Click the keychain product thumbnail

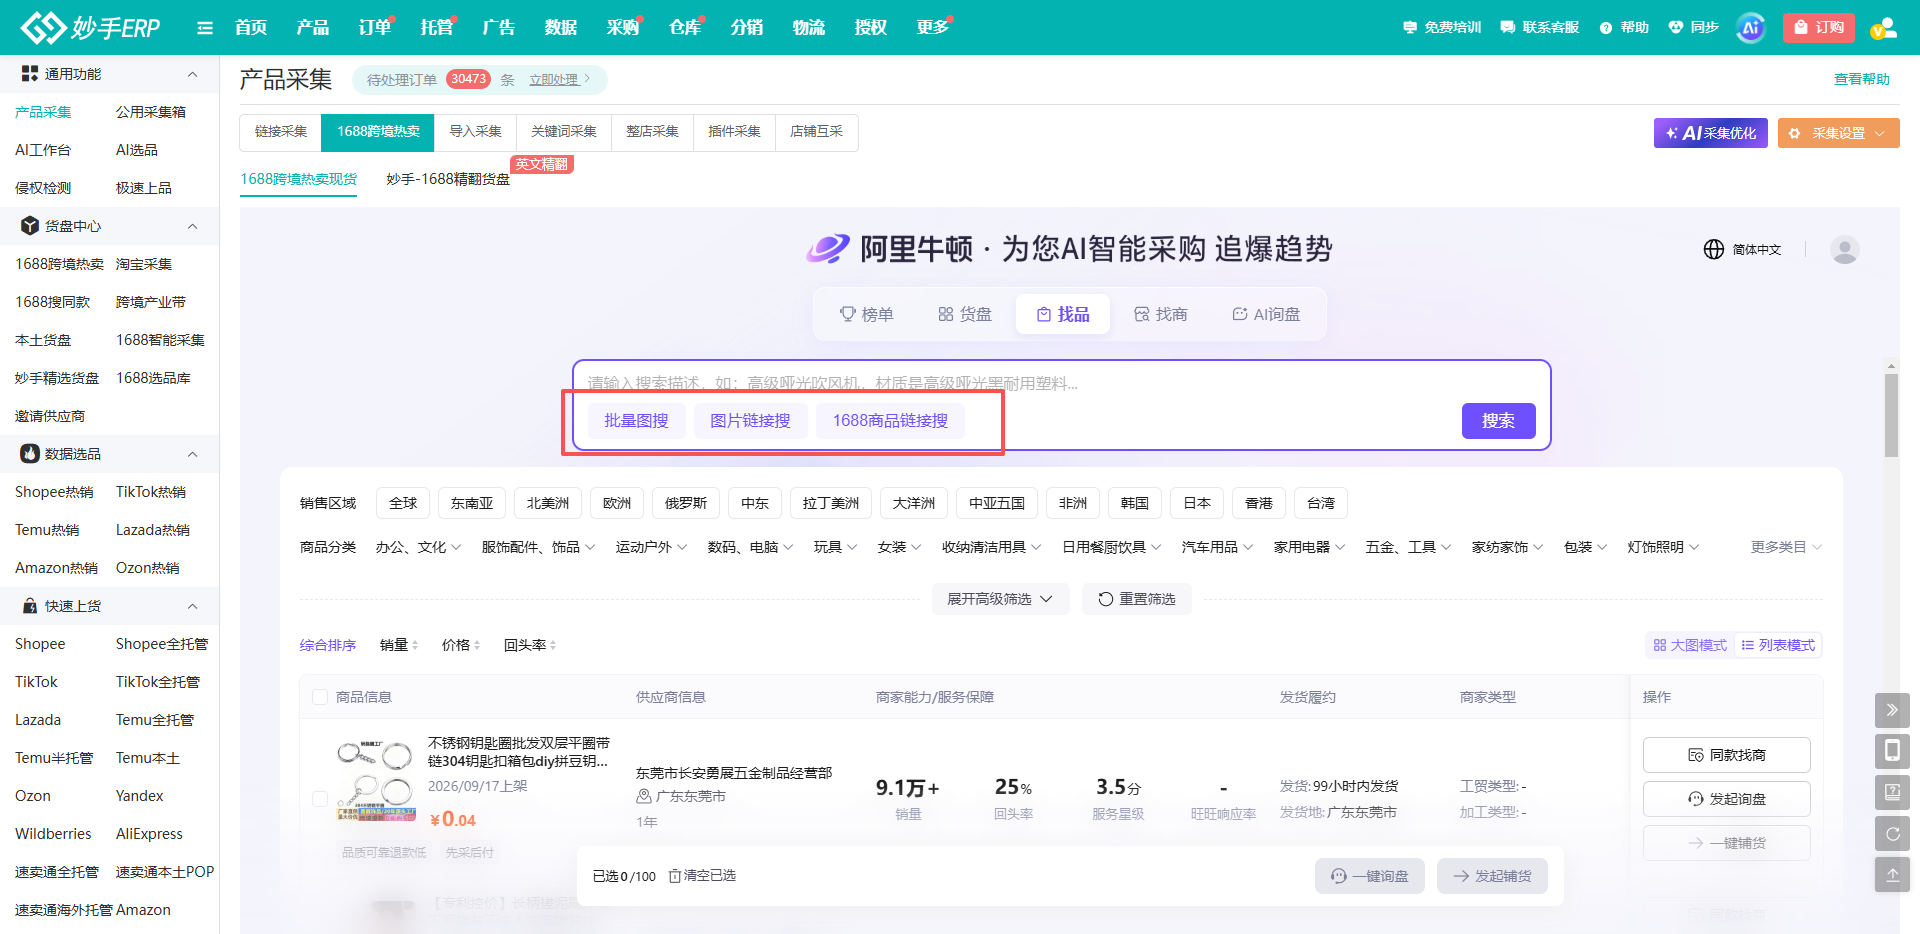click(x=376, y=781)
